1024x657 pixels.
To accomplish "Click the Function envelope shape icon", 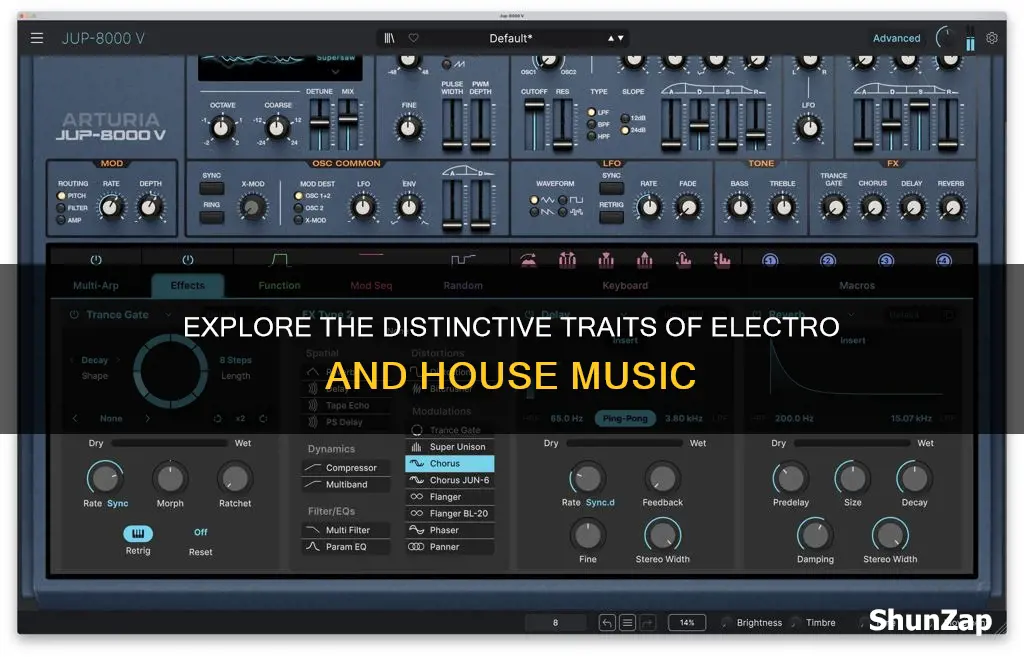I will click(280, 260).
